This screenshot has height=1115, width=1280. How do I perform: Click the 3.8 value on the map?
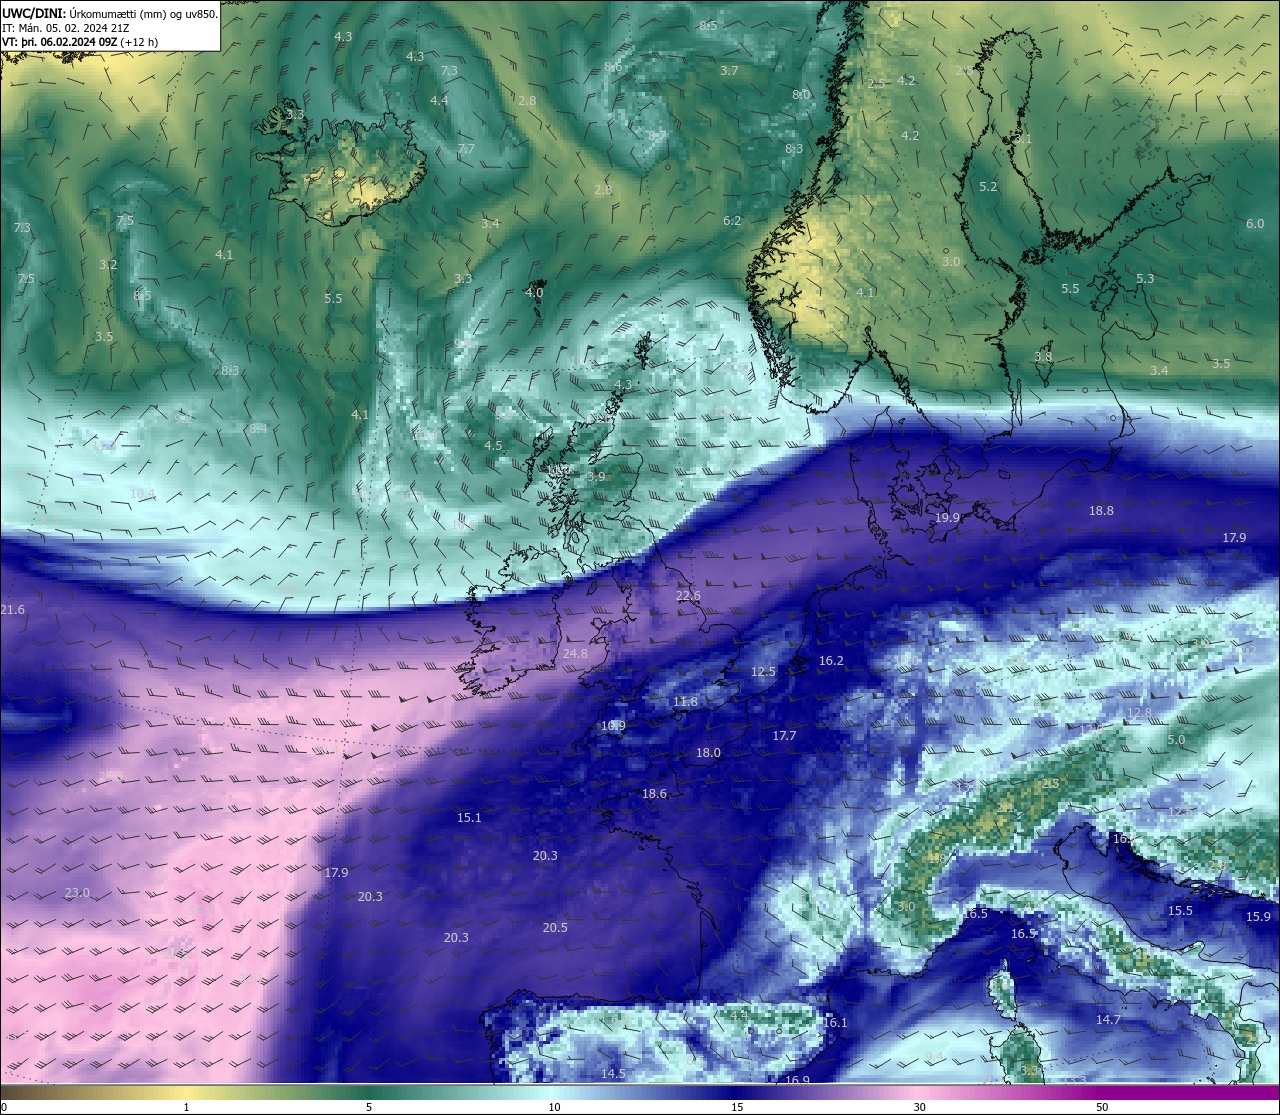[1043, 357]
